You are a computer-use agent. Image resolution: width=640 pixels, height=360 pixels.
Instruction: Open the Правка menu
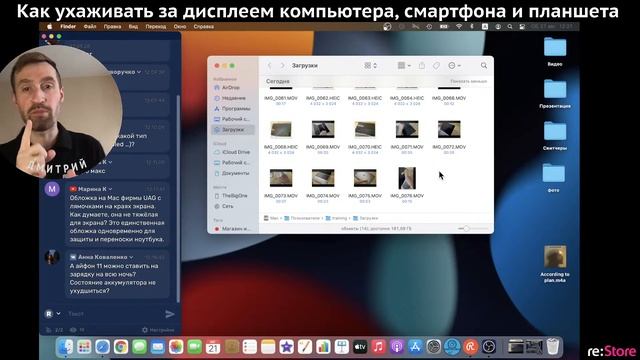[x=112, y=27]
